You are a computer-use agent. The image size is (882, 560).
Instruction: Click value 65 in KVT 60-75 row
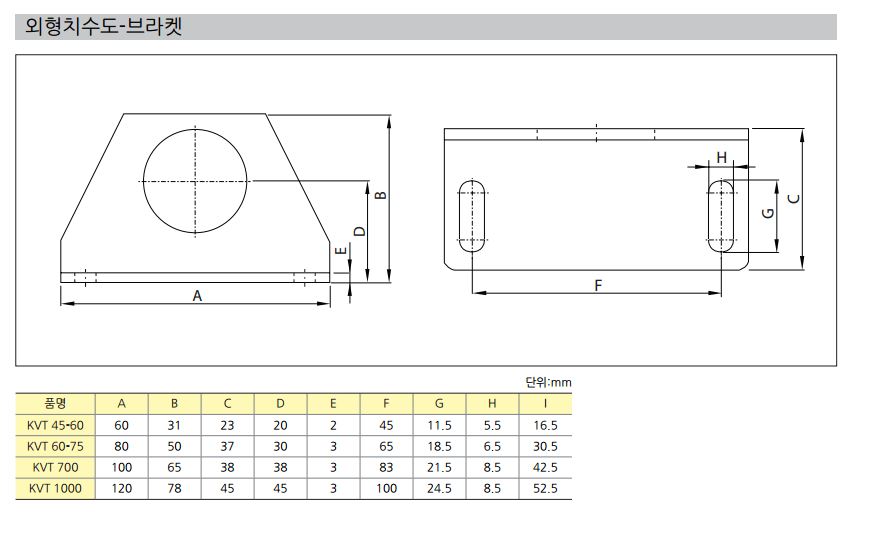click(x=386, y=446)
